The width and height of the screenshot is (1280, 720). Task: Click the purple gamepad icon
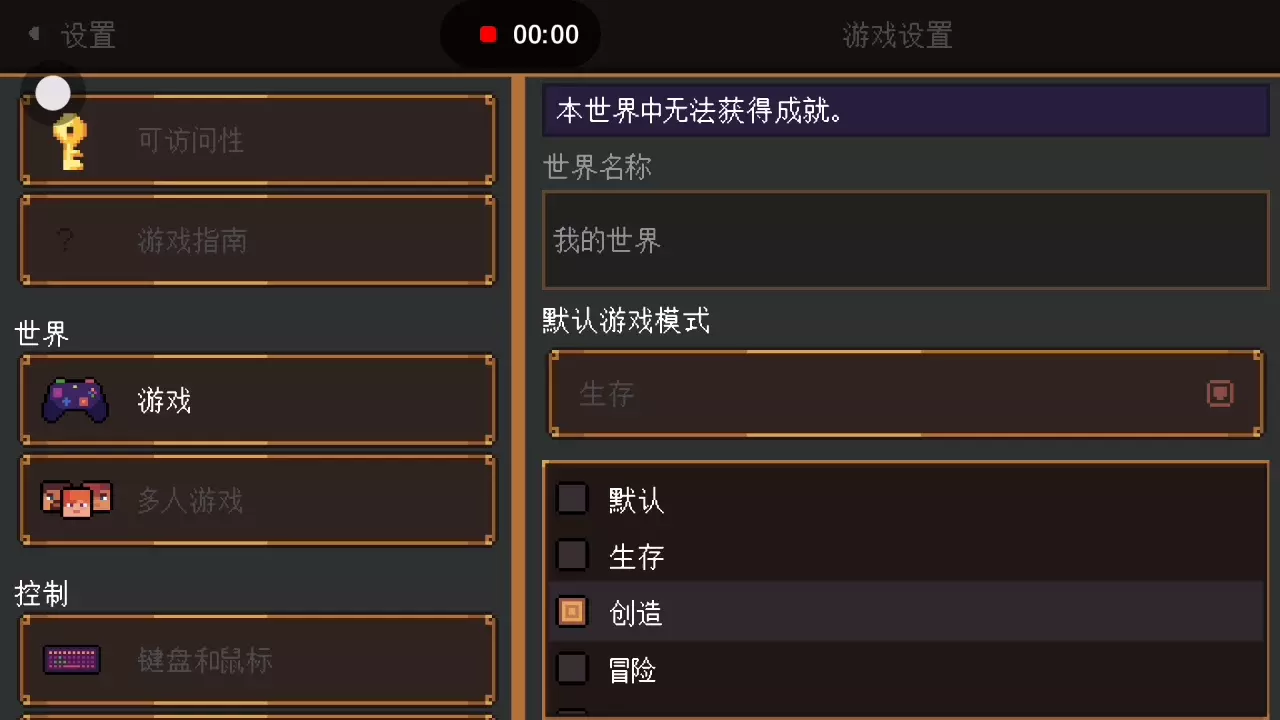click(75, 400)
